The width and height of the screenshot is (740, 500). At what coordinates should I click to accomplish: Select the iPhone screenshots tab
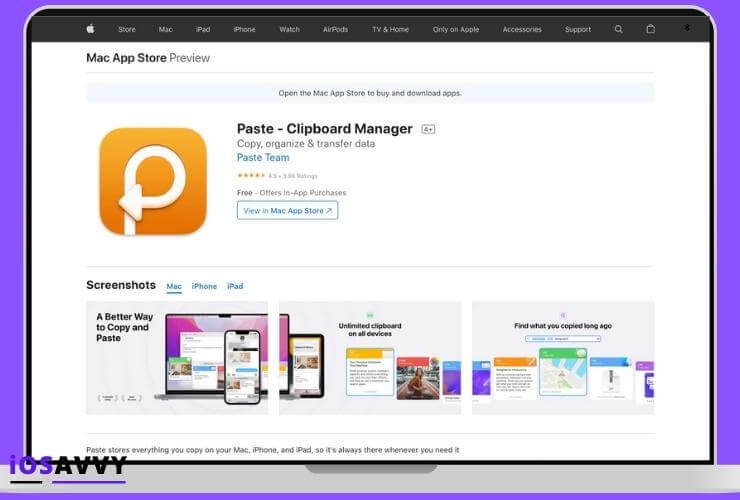[x=204, y=286]
